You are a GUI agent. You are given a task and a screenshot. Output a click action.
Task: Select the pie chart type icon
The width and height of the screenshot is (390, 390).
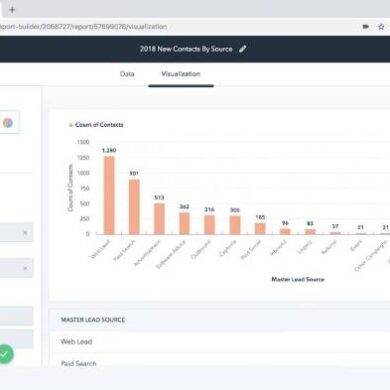[8, 123]
